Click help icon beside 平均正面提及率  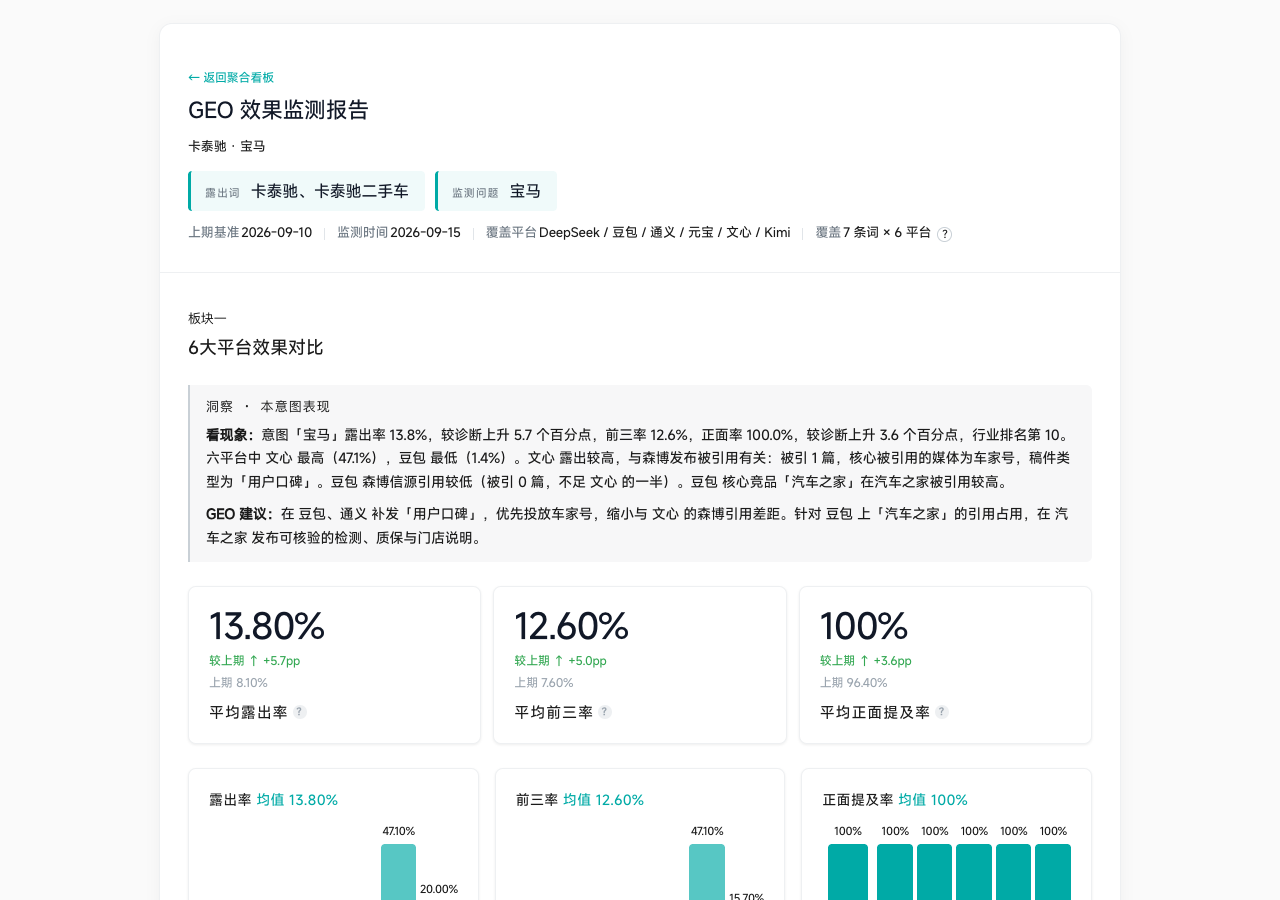click(x=942, y=712)
